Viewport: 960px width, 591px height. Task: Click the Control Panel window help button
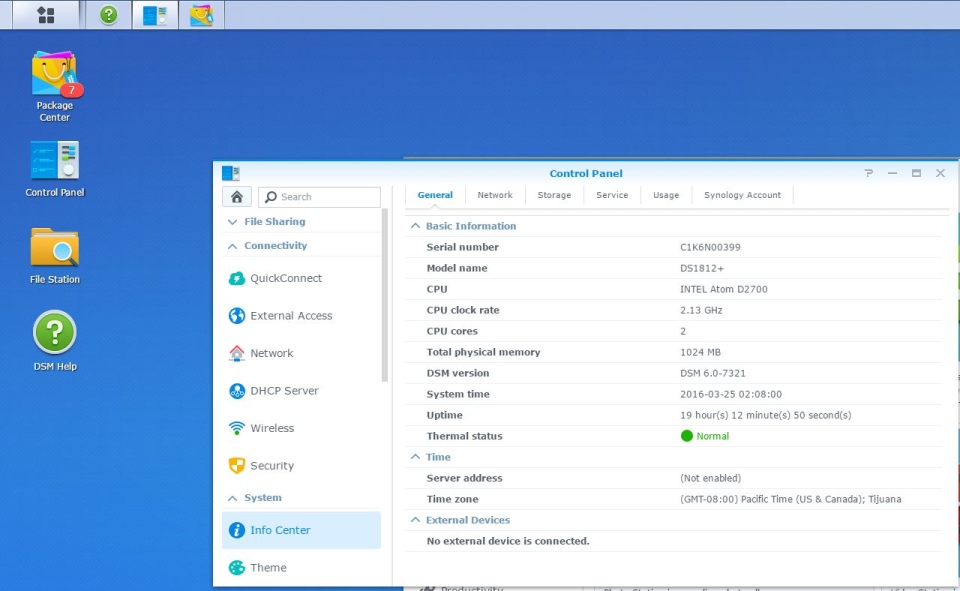tap(869, 173)
